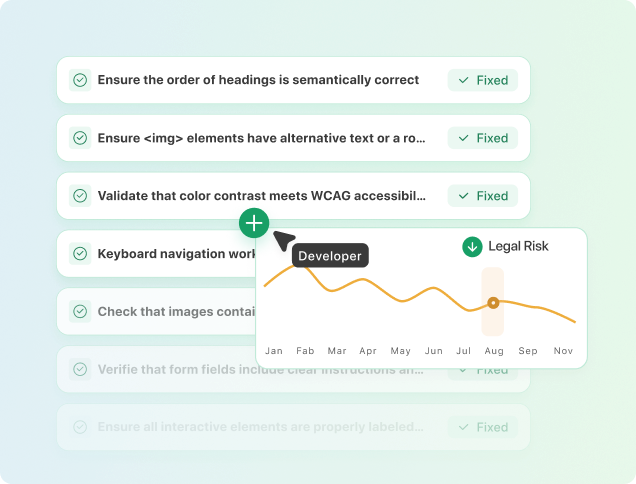Click Fixed badge on img elements row
Viewport: 636px width, 484px height.
(483, 138)
